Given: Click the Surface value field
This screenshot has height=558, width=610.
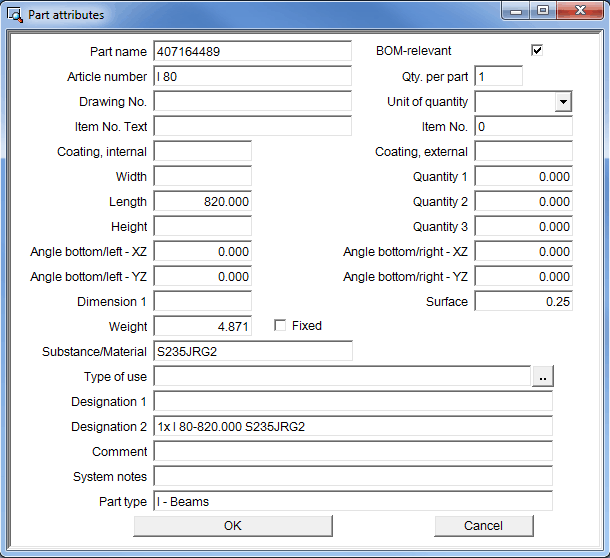Looking at the screenshot, I should click(523, 301).
